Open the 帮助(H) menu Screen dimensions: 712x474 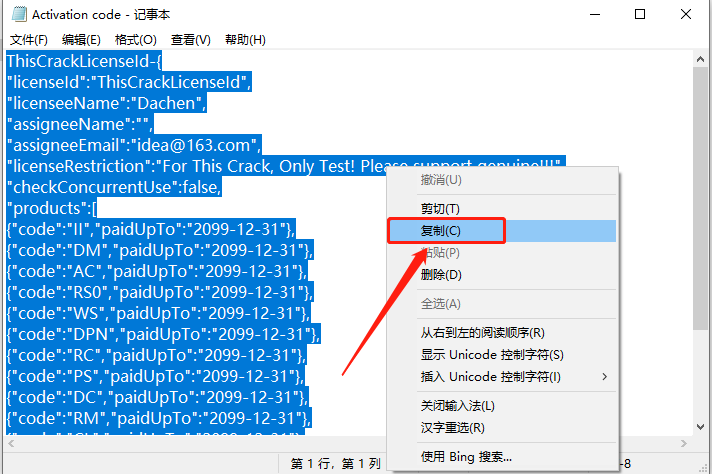245,40
